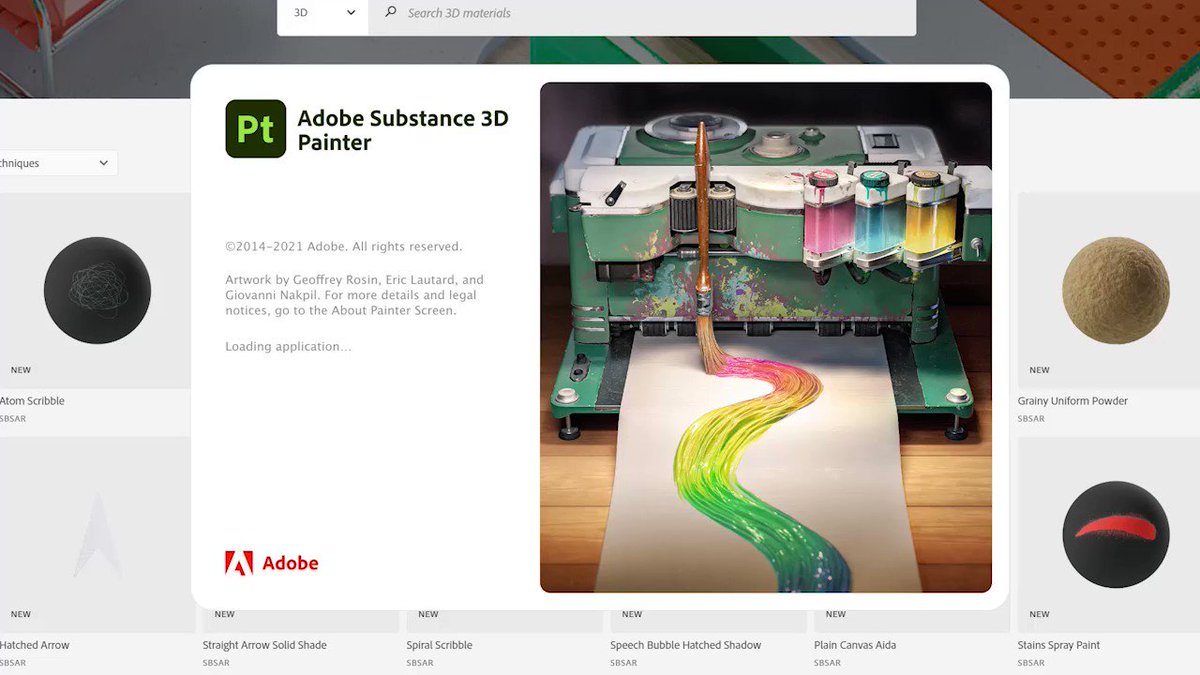1200x675 pixels.
Task: Click the NEW badge on Grainy Uniform Powder
Action: (x=1040, y=370)
